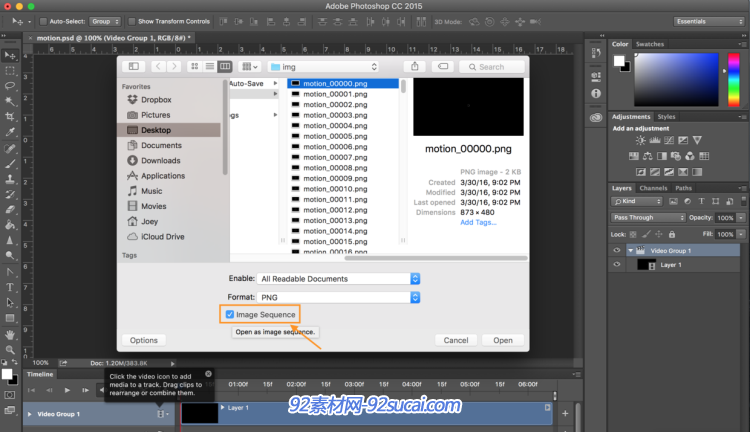Viewport: 750px width, 432px height.
Task: Click the Open button
Action: [x=503, y=340]
